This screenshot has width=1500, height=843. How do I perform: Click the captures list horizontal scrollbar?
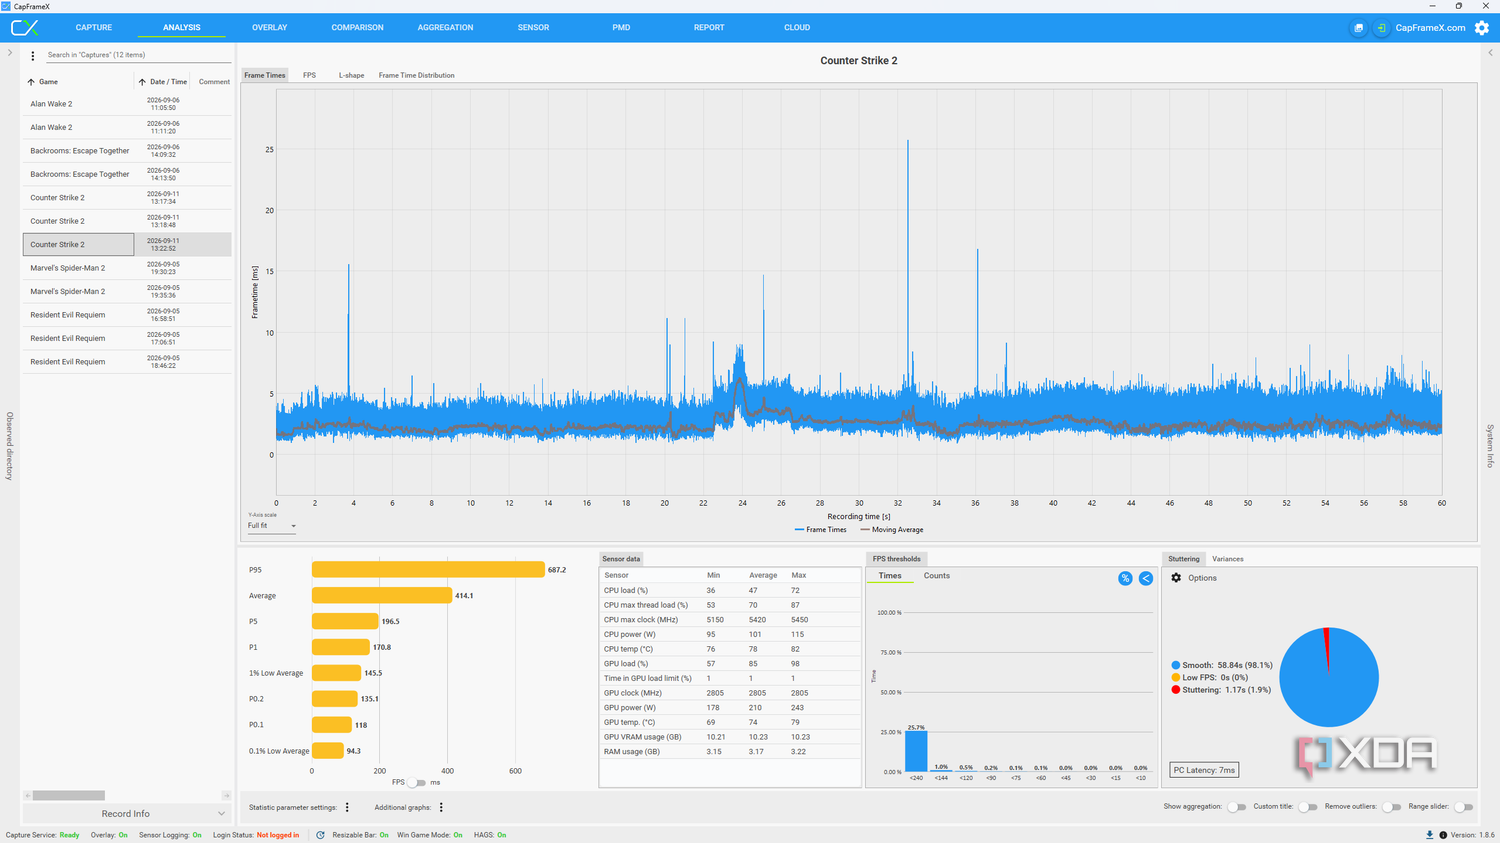point(69,796)
